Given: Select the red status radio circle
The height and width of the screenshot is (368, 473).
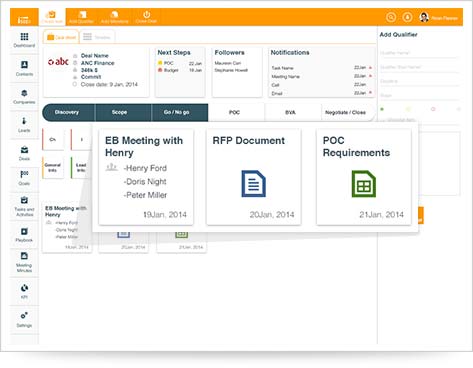Looking at the screenshot, I should tap(433, 109).
